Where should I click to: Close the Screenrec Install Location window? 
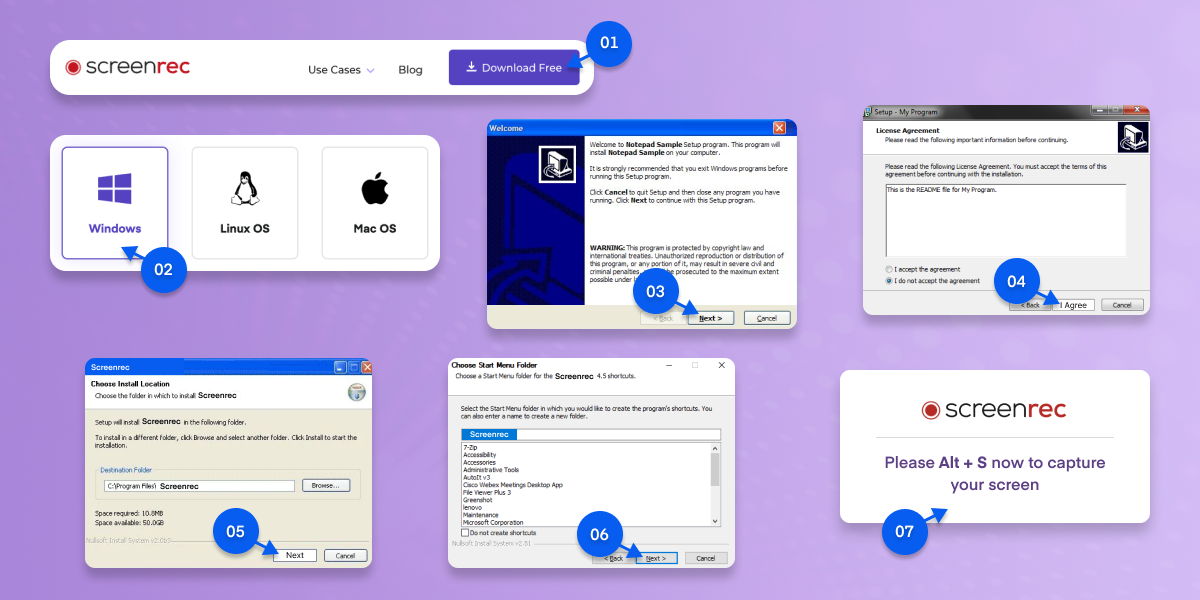tap(366, 367)
